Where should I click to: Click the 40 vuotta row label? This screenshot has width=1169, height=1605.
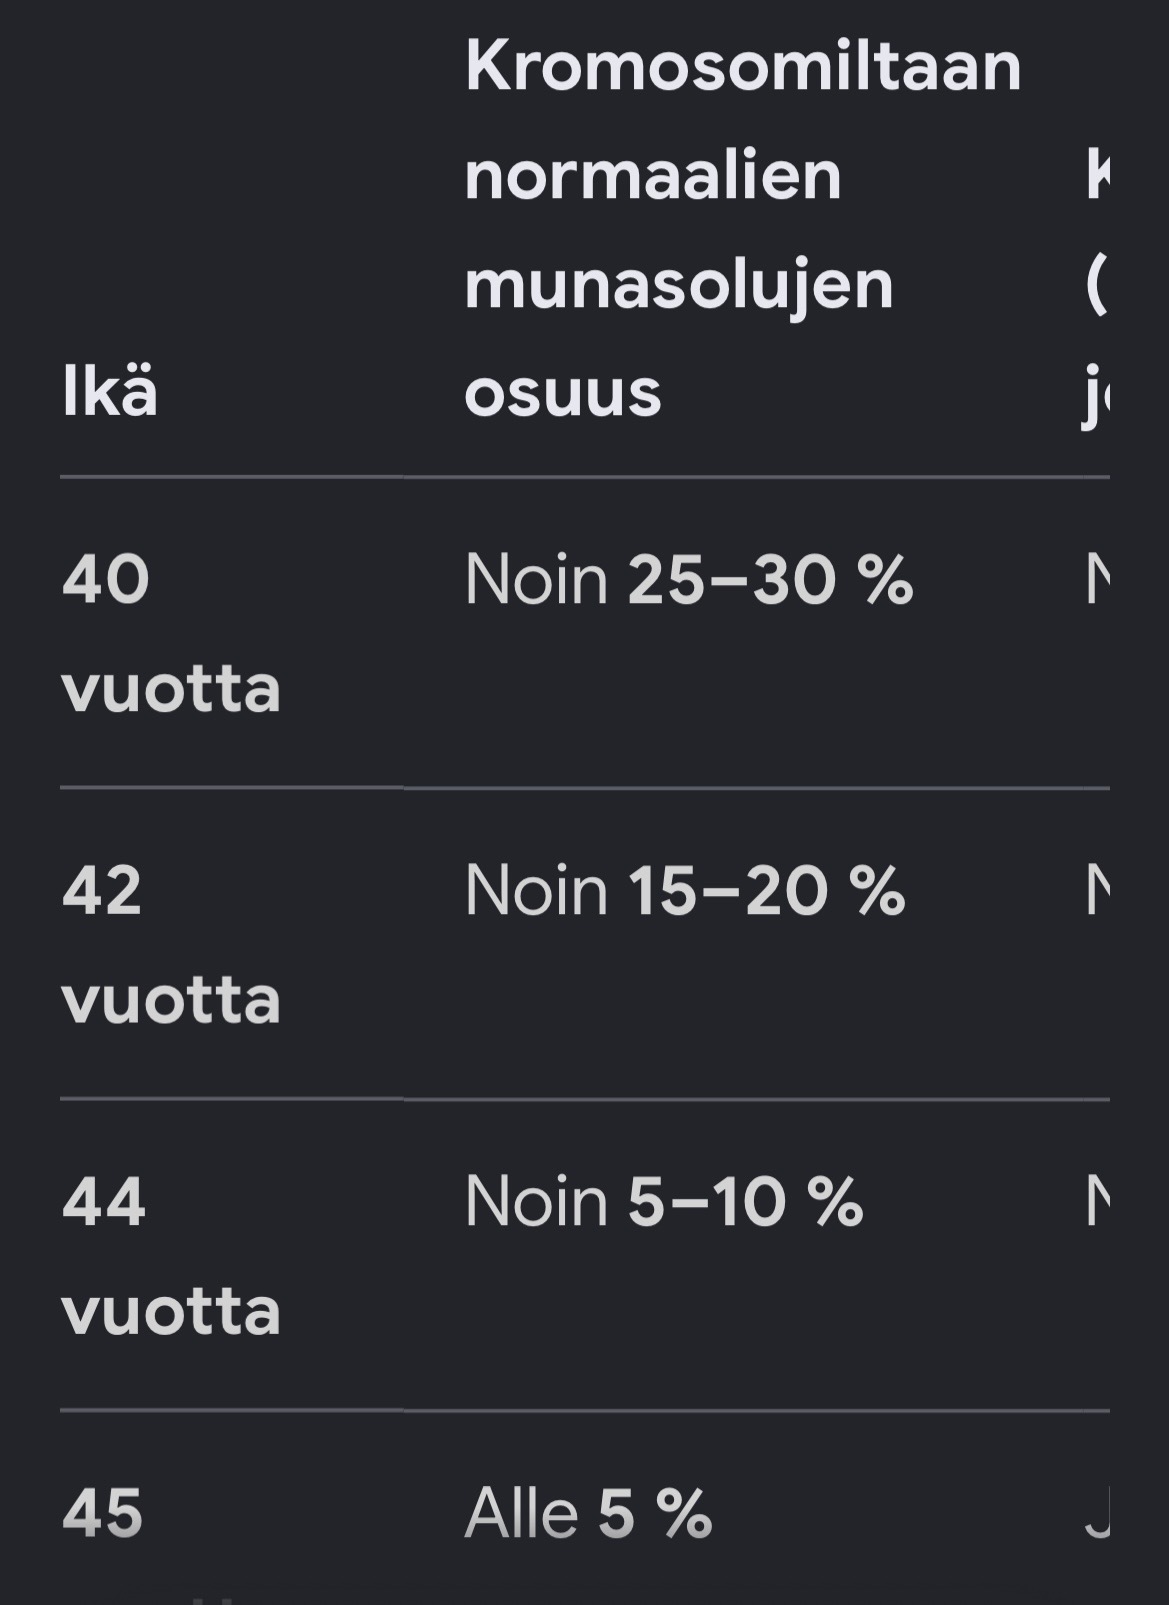pos(171,634)
